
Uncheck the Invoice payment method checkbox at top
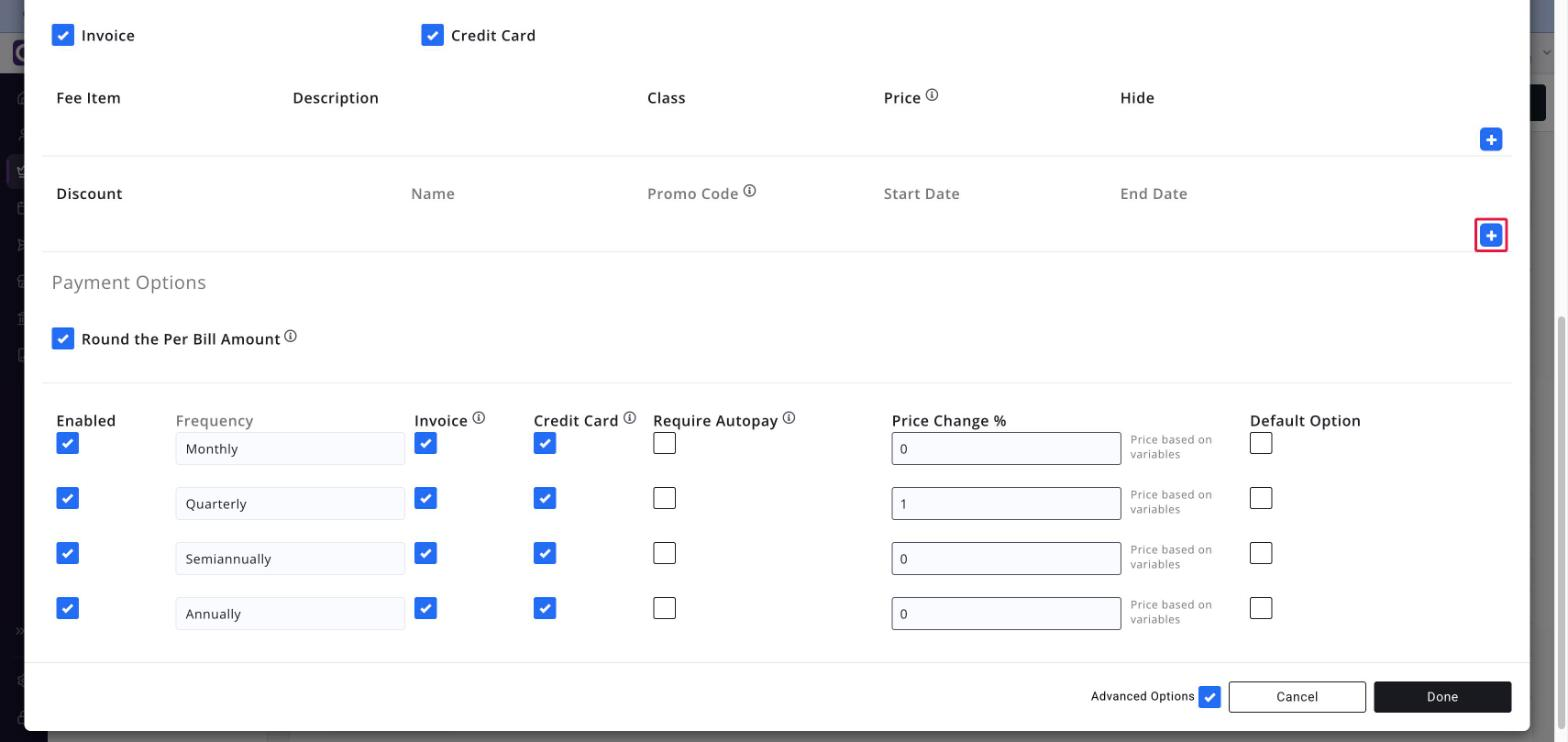63,35
